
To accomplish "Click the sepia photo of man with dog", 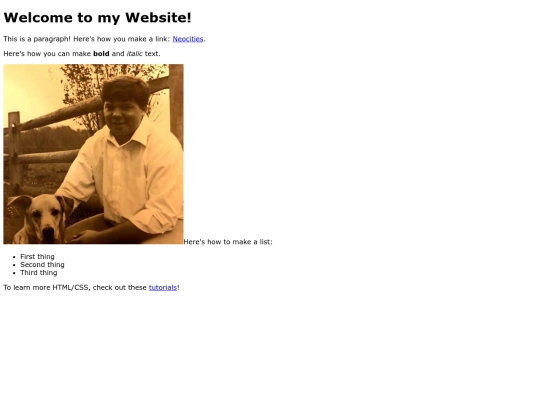I will [x=93, y=154].
